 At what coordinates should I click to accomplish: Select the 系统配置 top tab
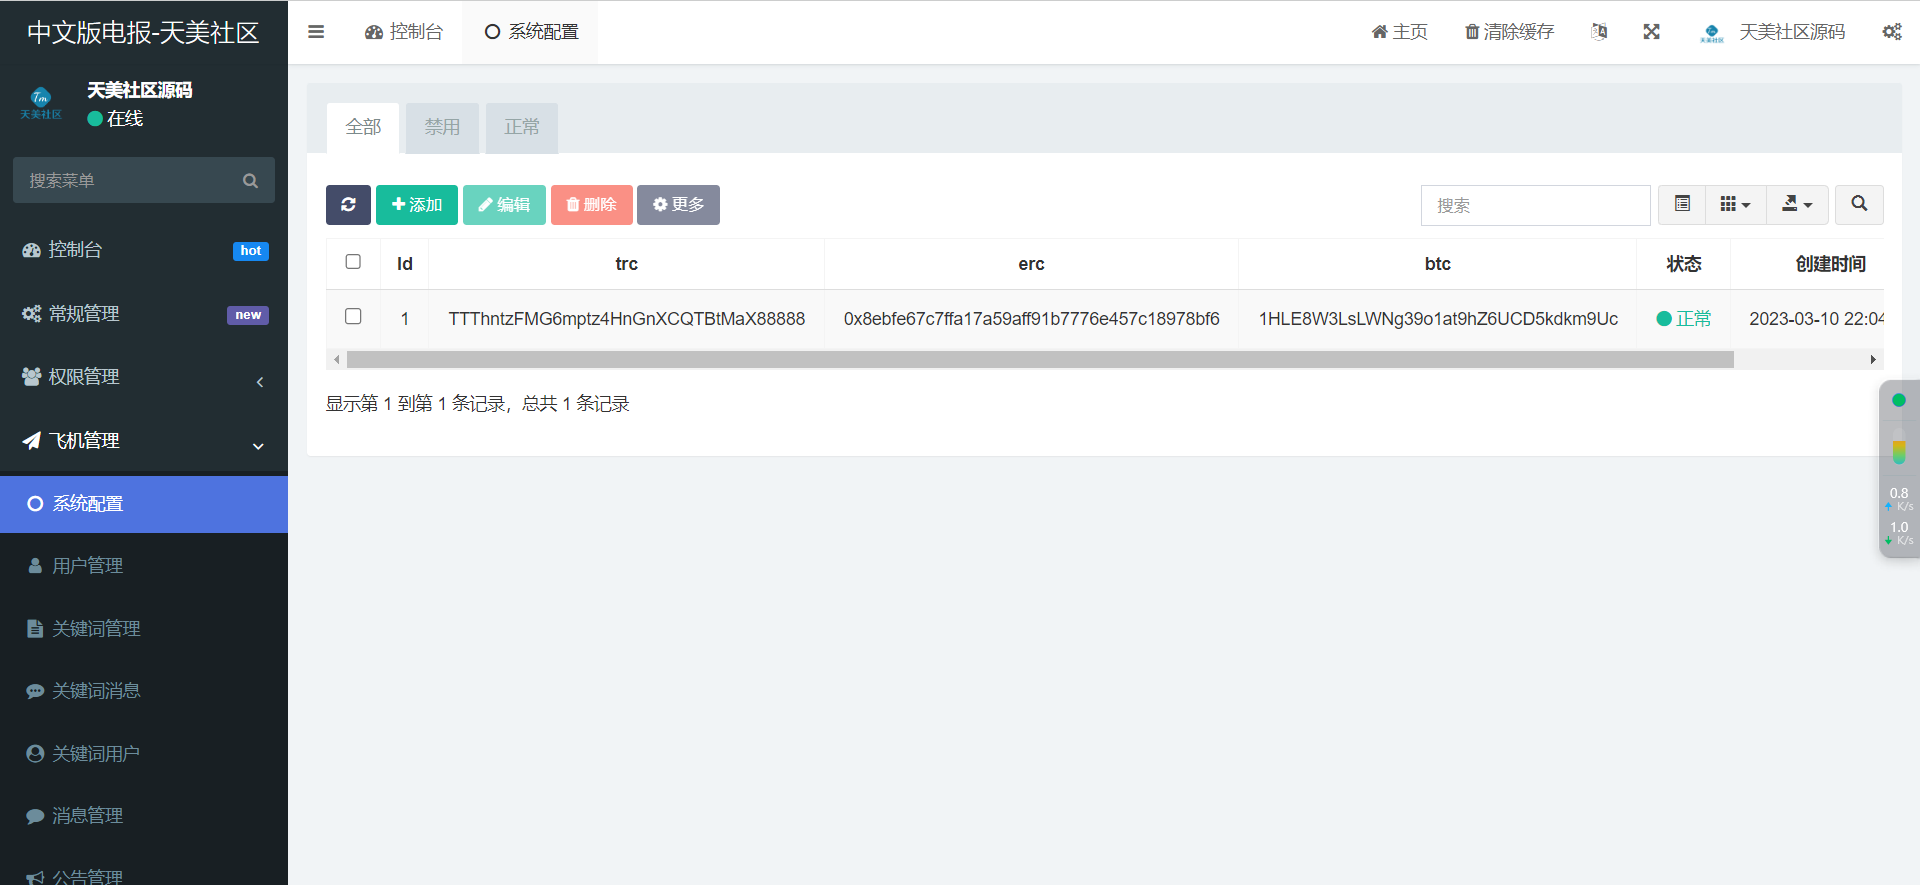point(531,32)
